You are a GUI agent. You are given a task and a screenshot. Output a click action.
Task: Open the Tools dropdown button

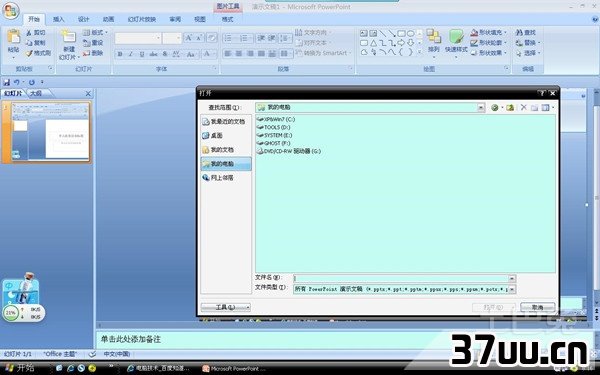tap(226, 307)
